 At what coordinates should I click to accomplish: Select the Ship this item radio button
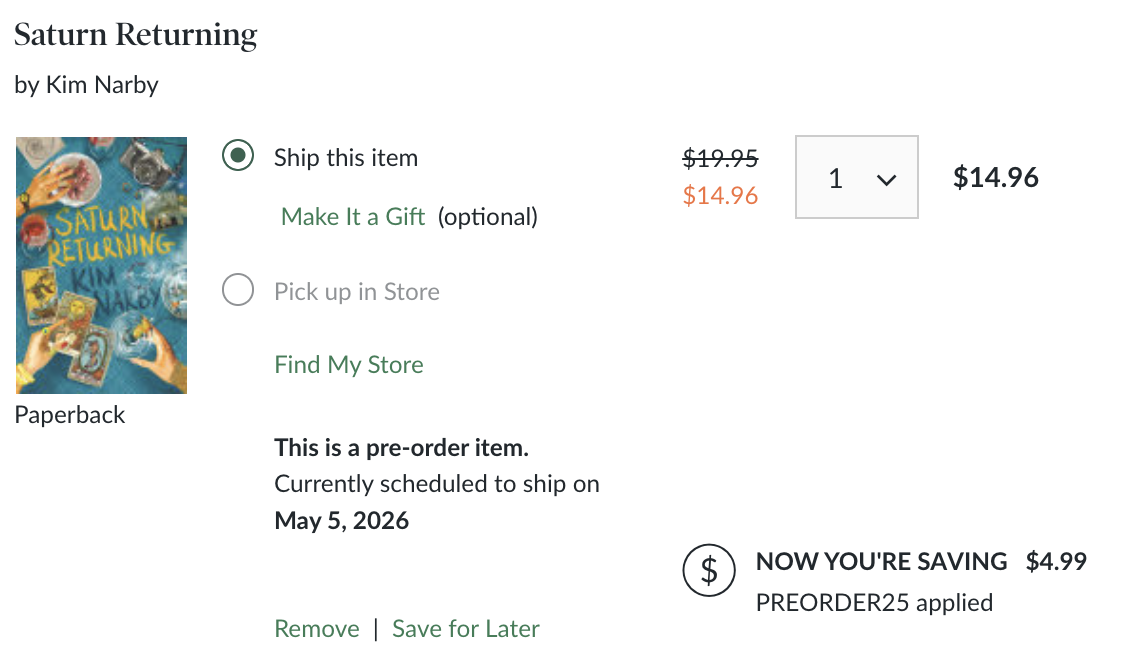coord(237,157)
